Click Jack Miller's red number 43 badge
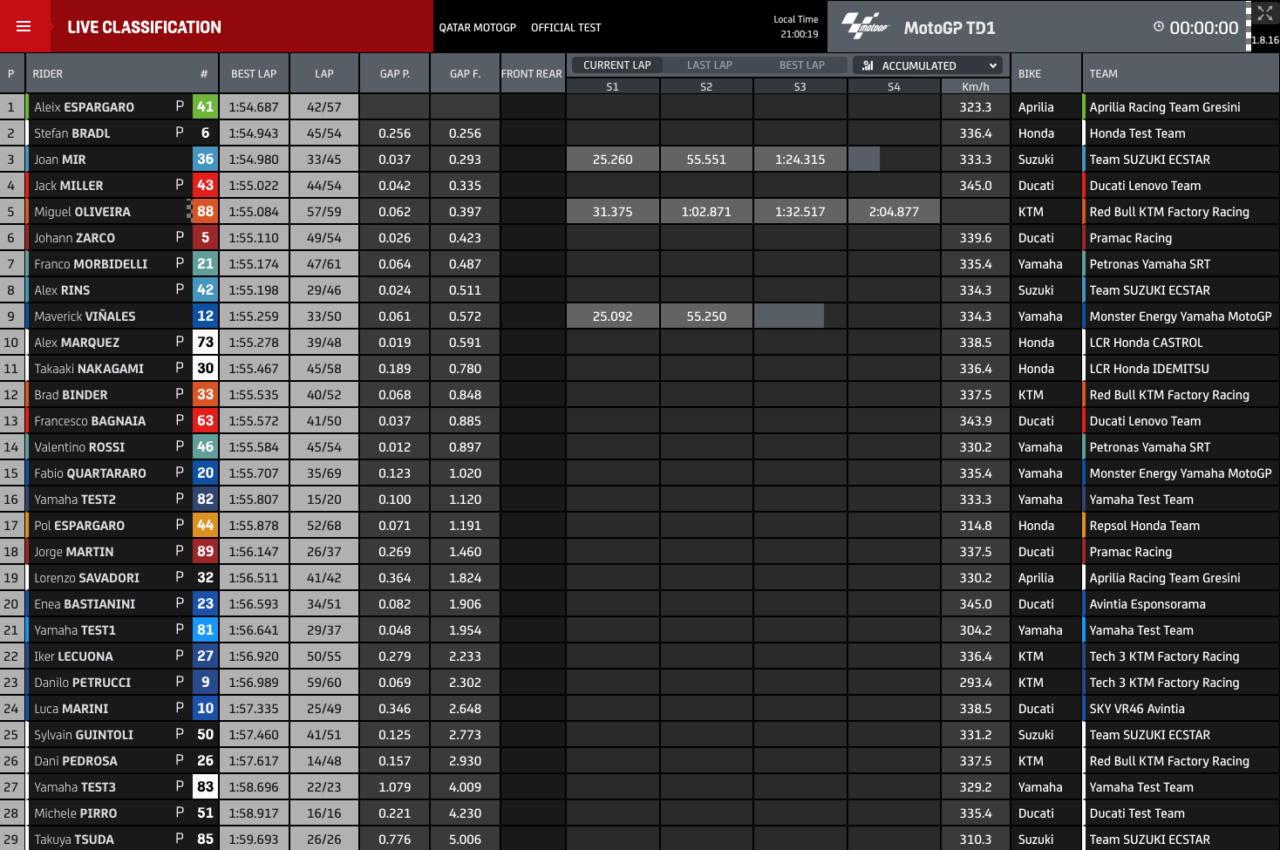The width and height of the screenshot is (1280, 850). (x=205, y=185)
